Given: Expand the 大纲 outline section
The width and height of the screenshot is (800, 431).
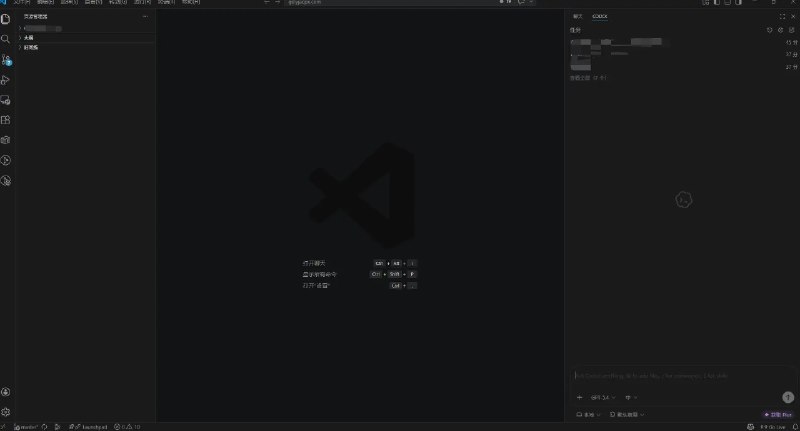Looking at the screenshot, I should 86,38.
